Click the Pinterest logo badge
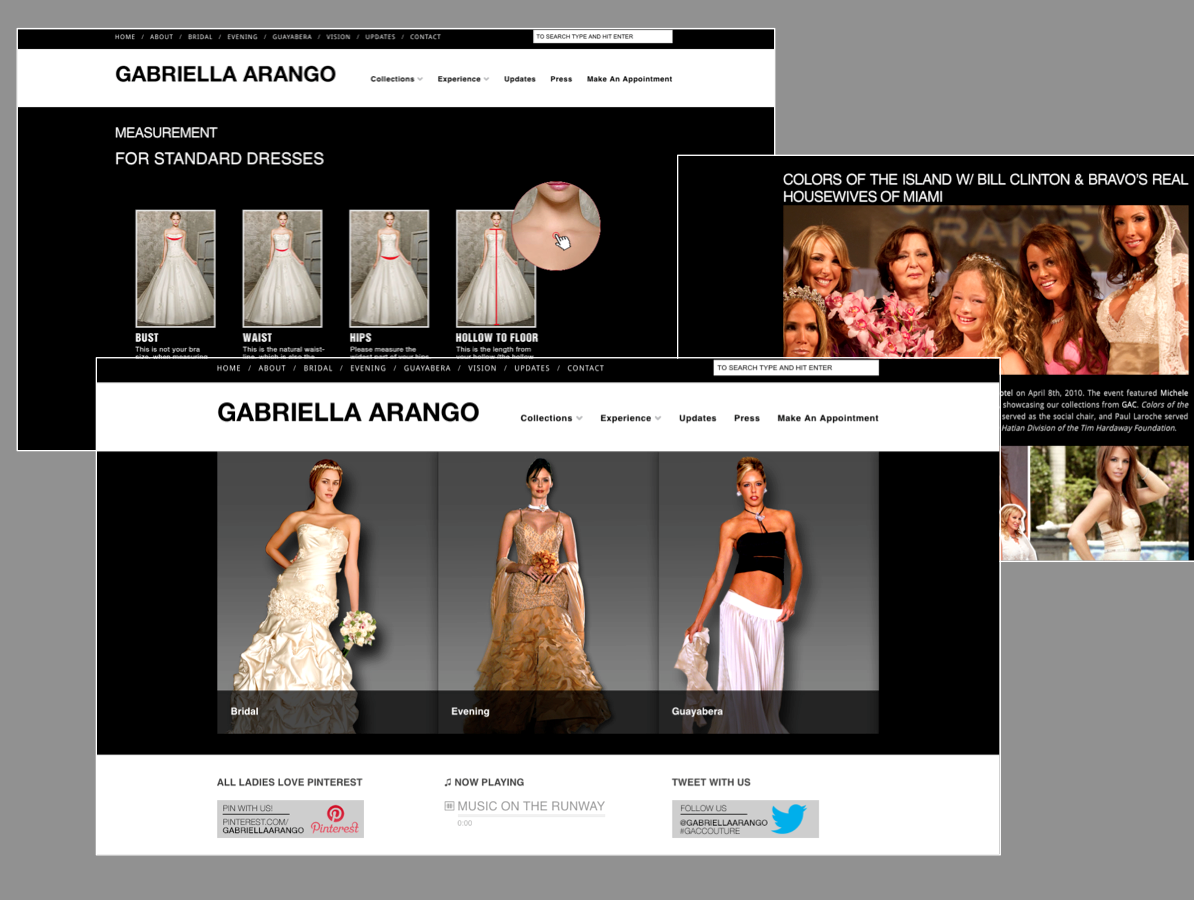The width and height of the screenshot is (1194, 900). [x=334, y=819]
